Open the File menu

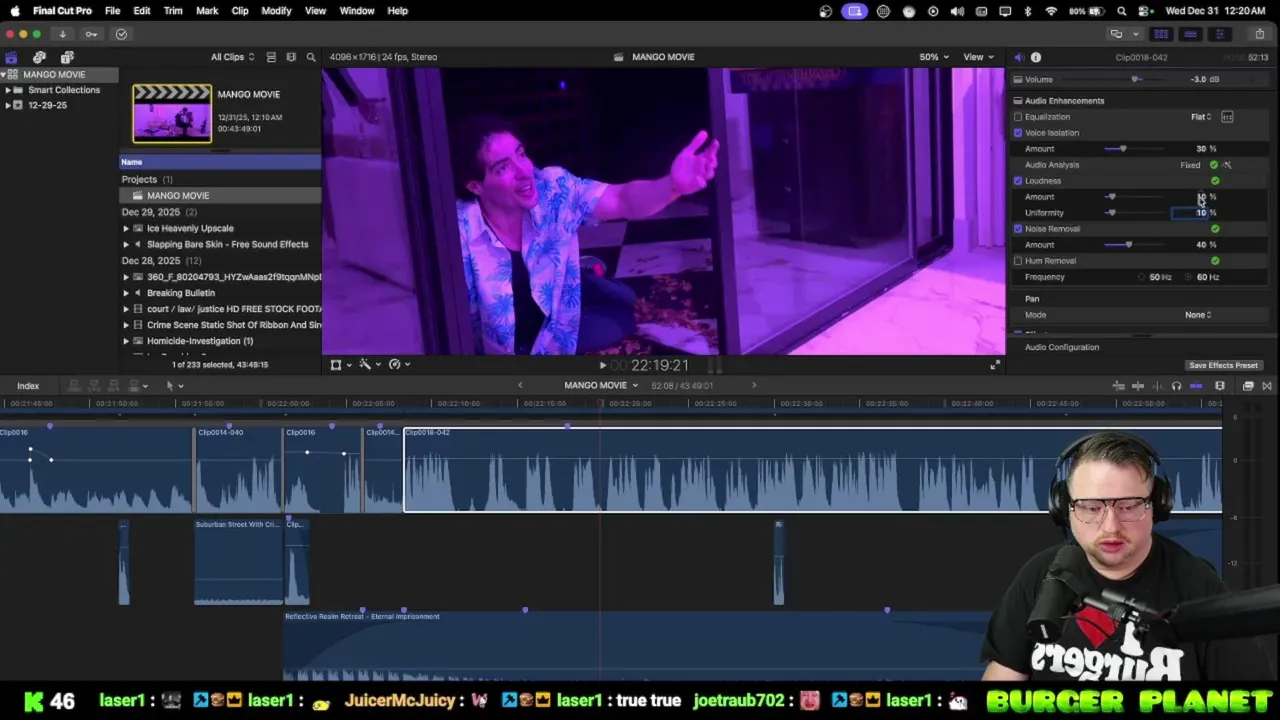(x=112, y=11)
